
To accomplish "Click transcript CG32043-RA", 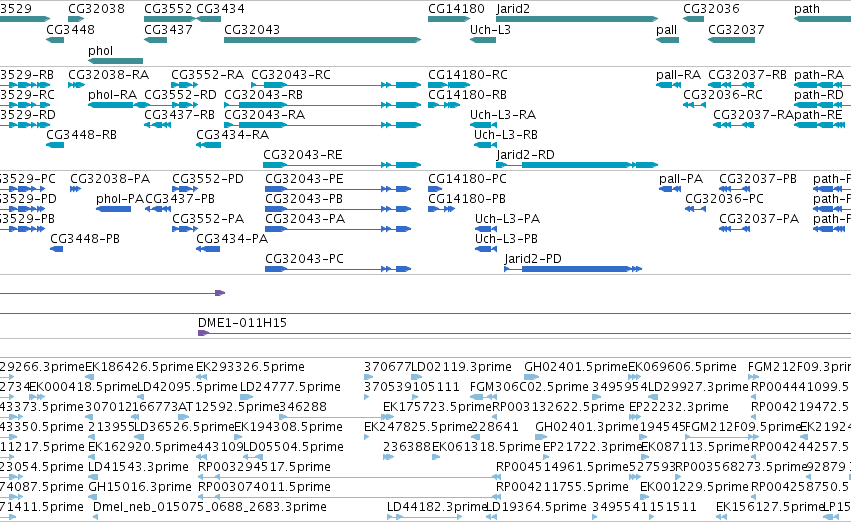I will point(264,114).
